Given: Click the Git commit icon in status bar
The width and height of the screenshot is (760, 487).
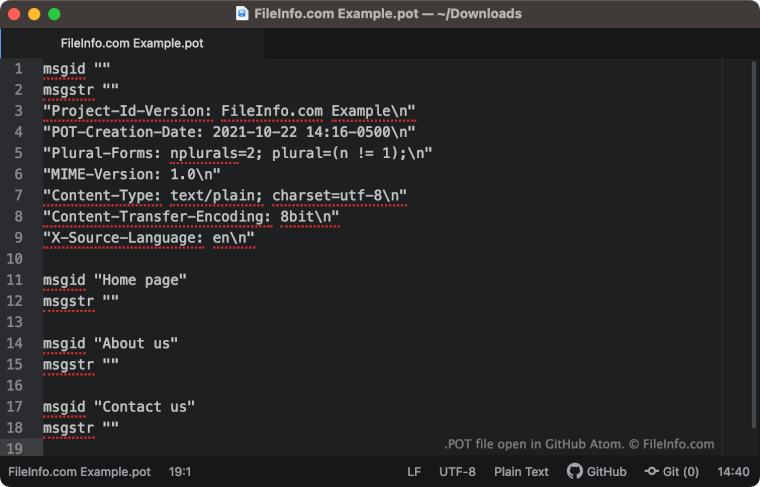Looking at the screenshot, I should point(652,471).
